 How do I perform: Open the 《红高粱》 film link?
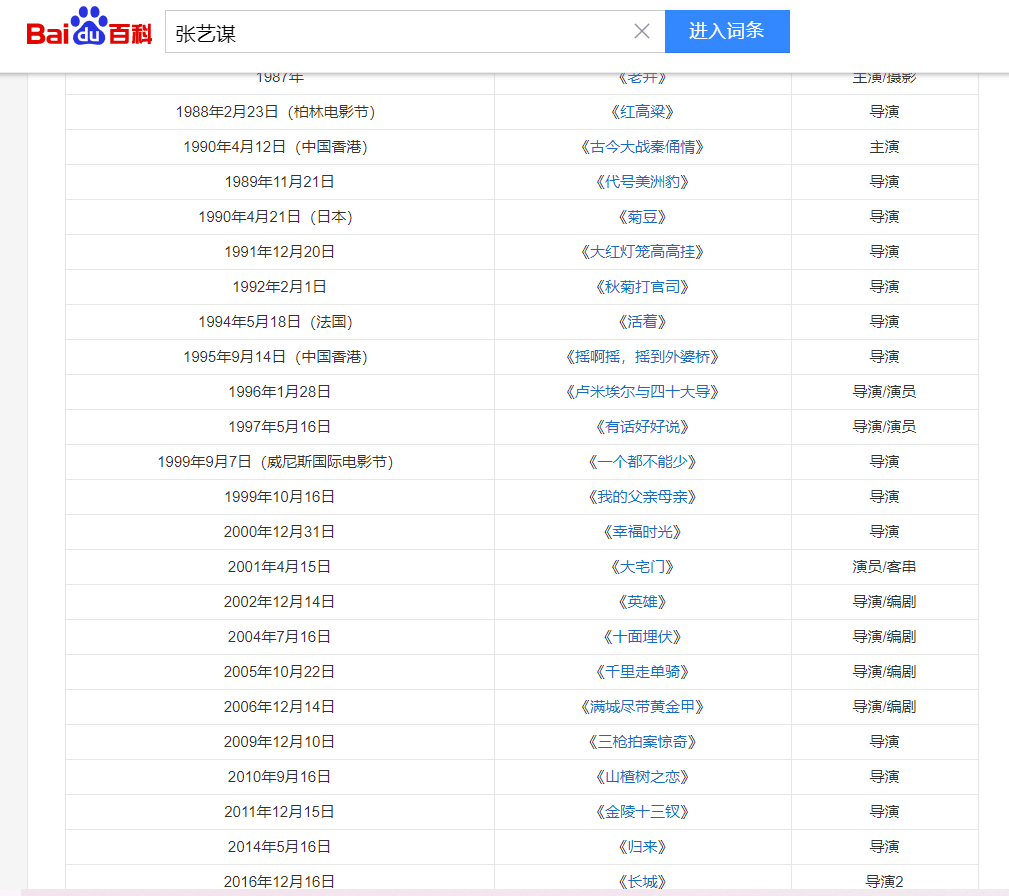point(642,112)
